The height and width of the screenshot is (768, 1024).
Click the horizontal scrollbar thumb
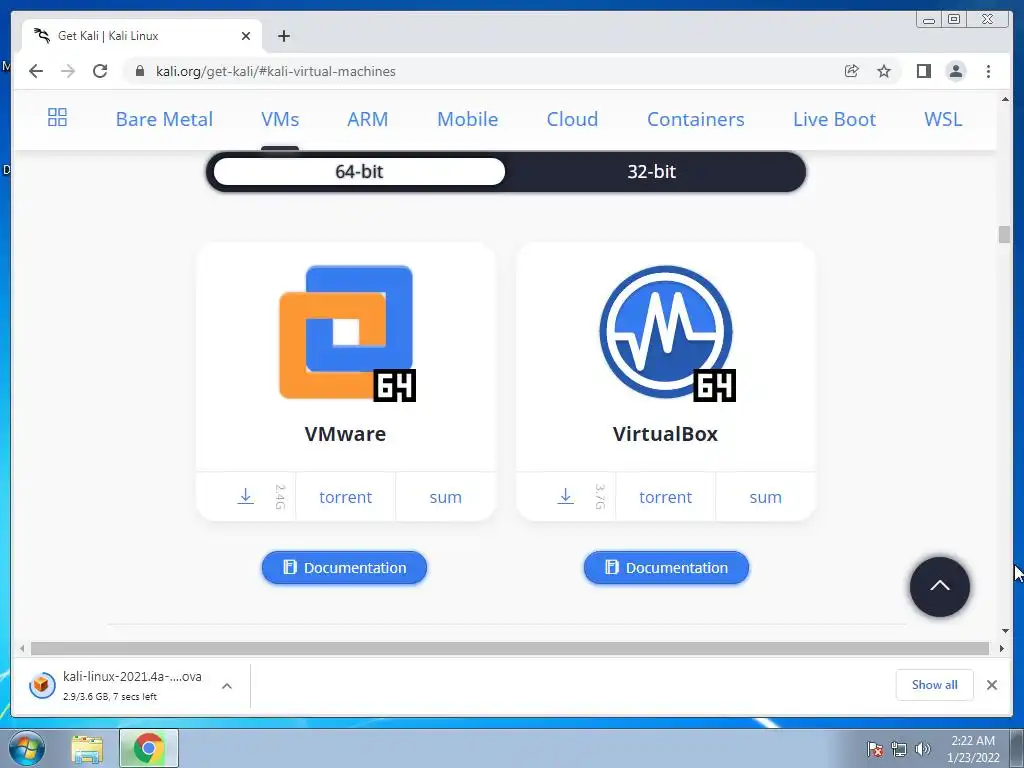coord(510,648)
